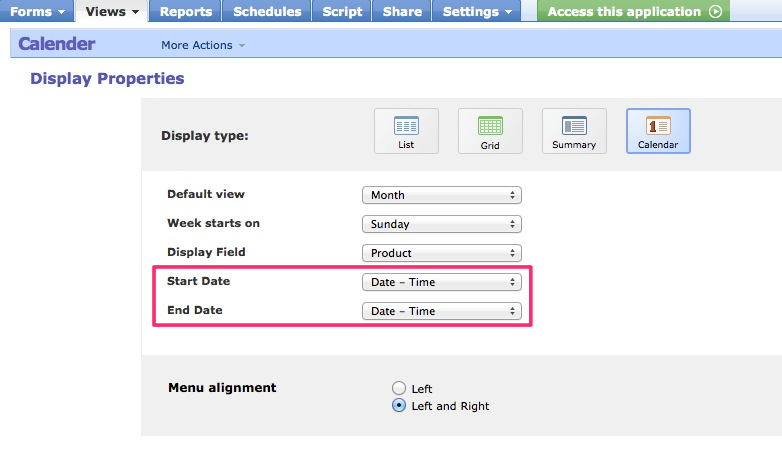The height and width of the screenshot is (454, 782).
Task: Open the Forms tab menu
Action: pyautogui.click(x=38, y=12)
